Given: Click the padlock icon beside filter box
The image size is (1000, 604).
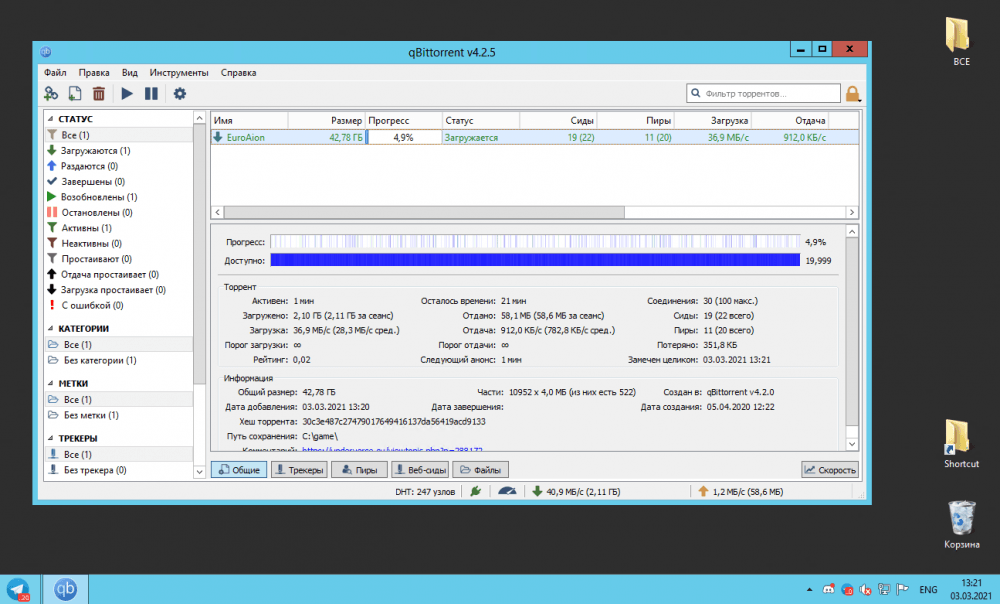Looking at the screenshot, I should pos(853,94).
